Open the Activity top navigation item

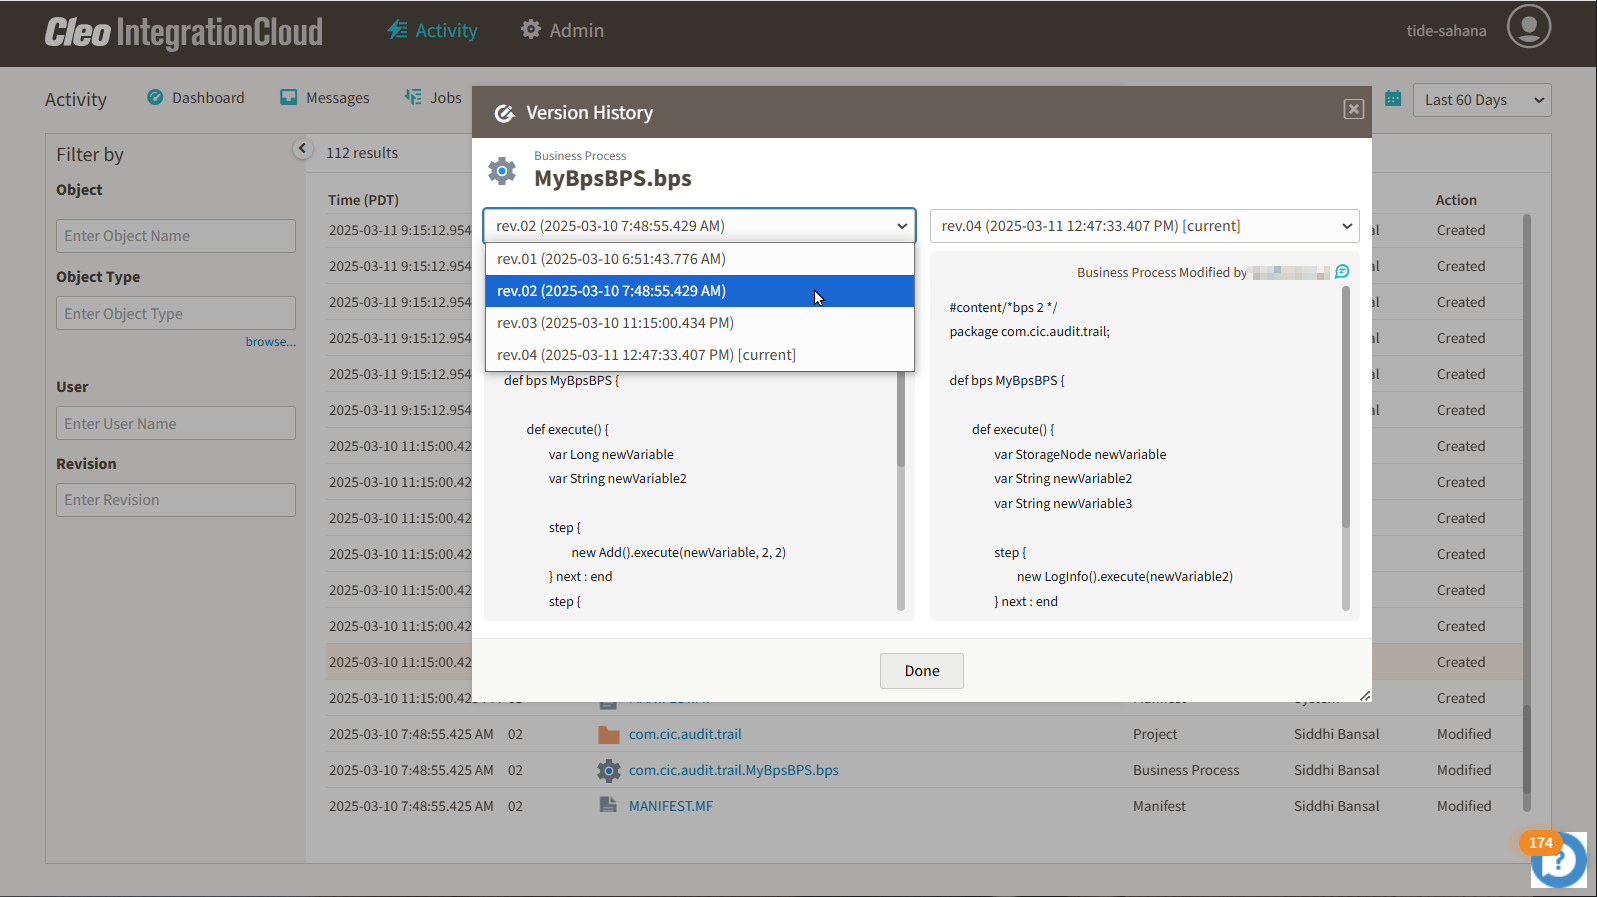coord(432,30)
